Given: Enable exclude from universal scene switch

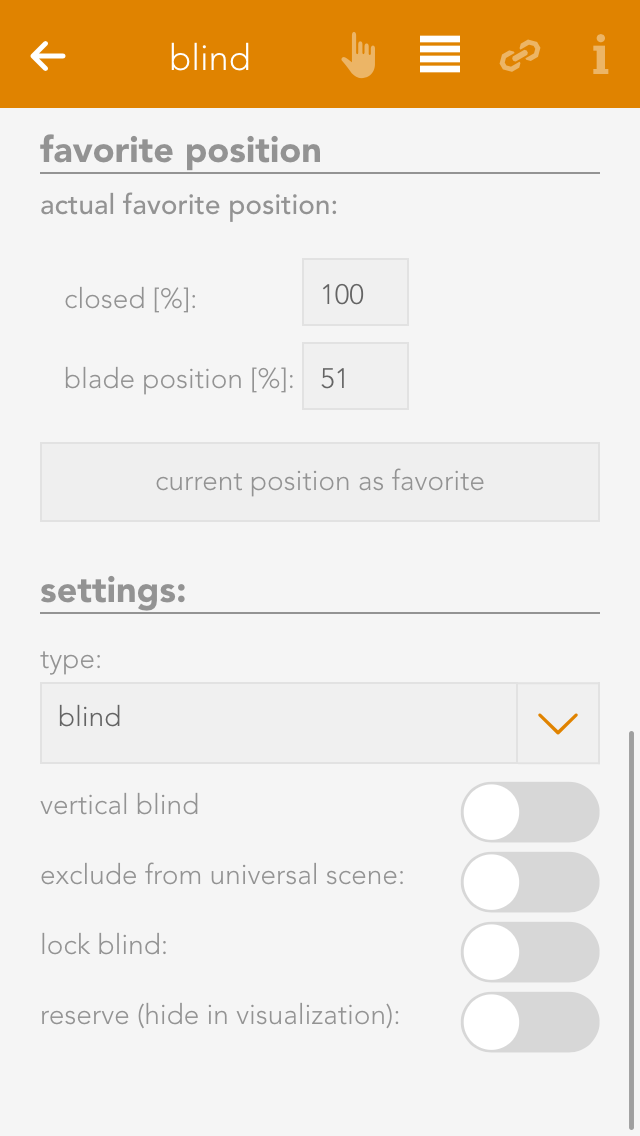Looking at the screenshot, I should (x=530, y=882).
